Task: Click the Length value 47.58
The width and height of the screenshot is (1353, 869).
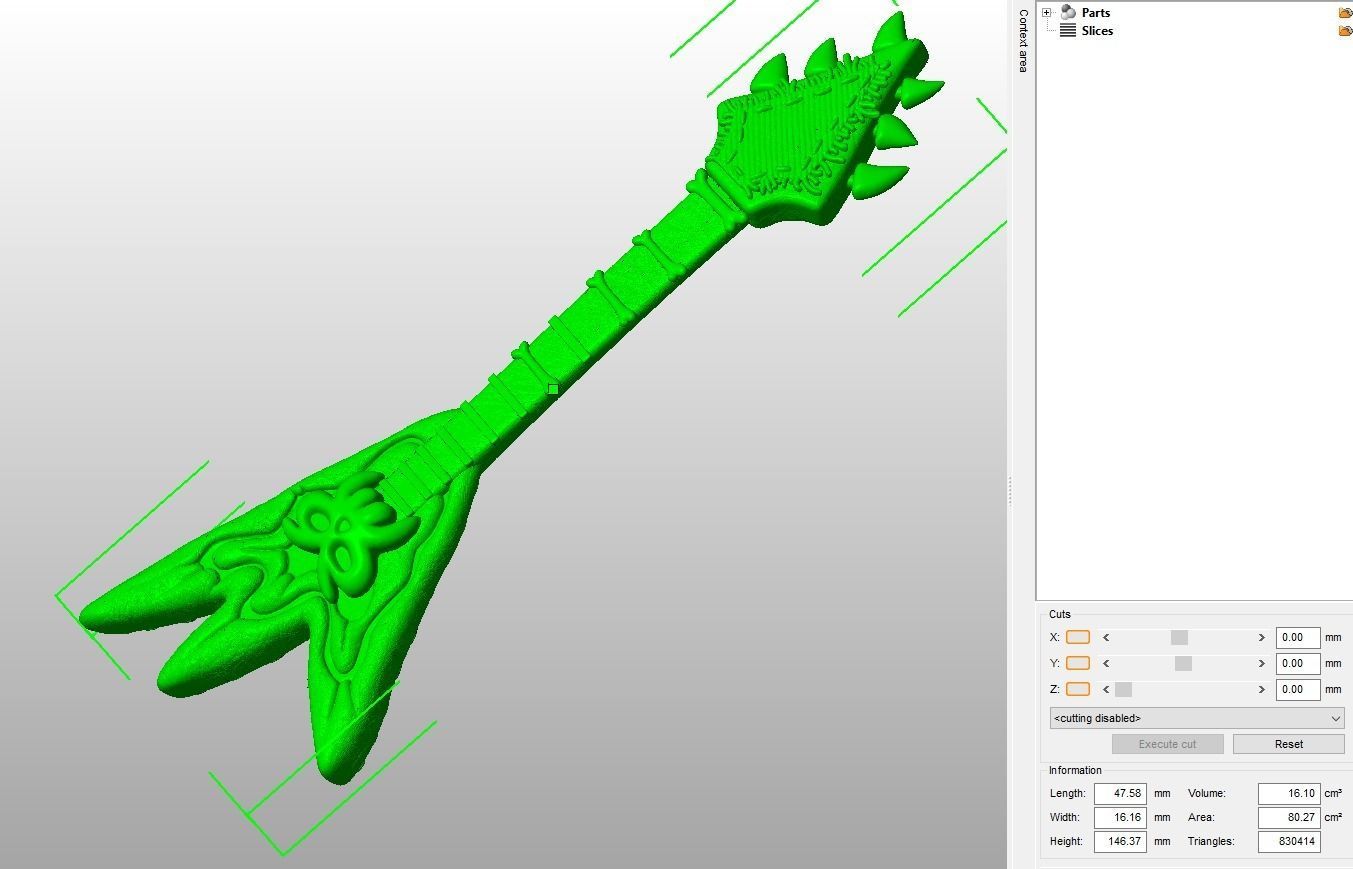Action: [1120, 793]
